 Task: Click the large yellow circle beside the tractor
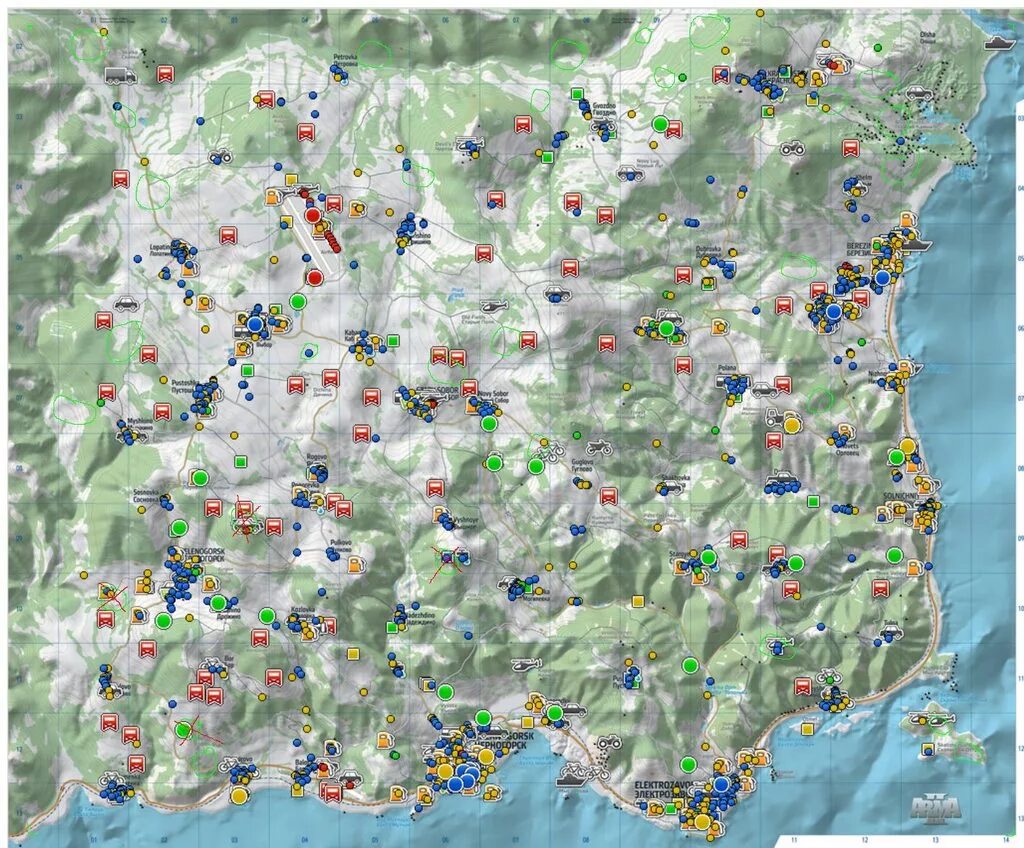(x=792, y=425)
